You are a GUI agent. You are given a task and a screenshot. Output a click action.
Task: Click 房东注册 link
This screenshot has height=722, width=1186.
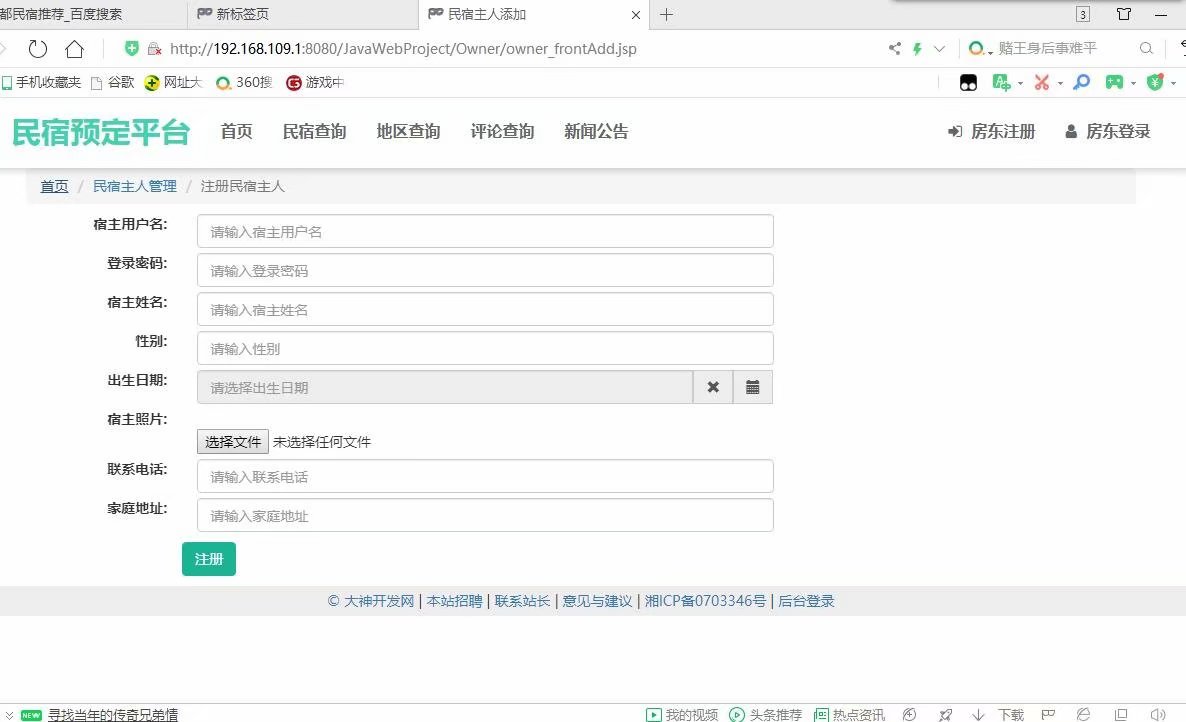(992, 132)
